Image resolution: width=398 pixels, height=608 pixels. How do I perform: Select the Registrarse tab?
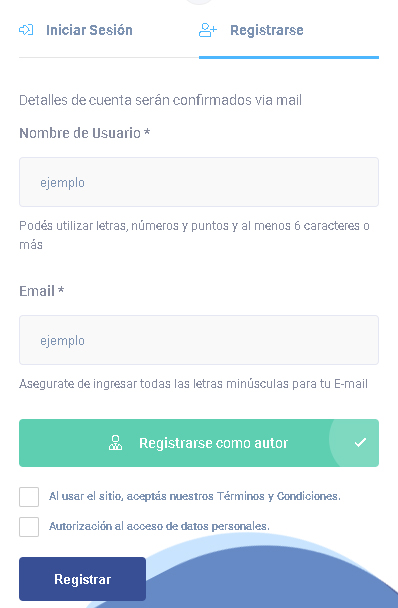[x=266, y=30]
